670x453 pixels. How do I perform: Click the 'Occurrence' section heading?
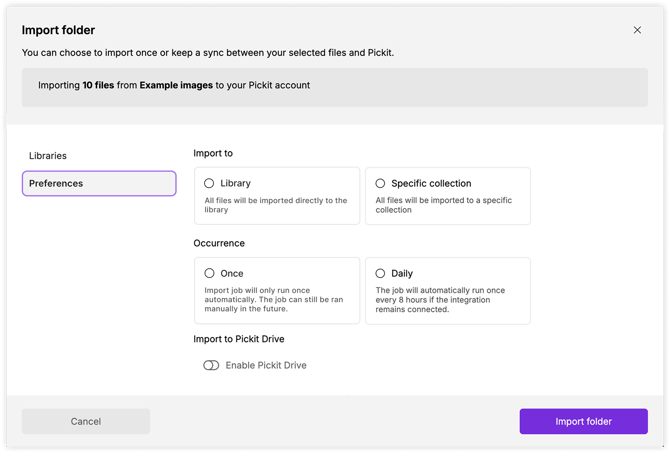tap(219, 243)
